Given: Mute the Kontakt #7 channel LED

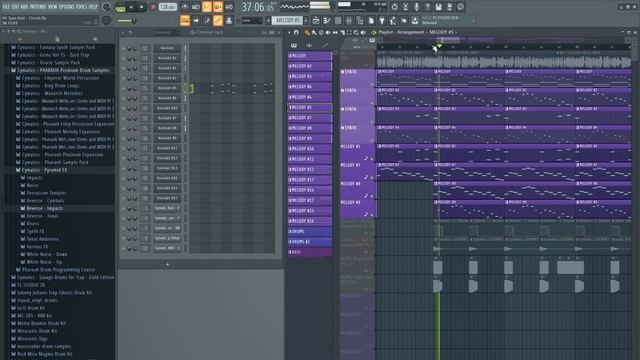Looking at the screenshot, I should pyautogui.click(x=124, y=118).
